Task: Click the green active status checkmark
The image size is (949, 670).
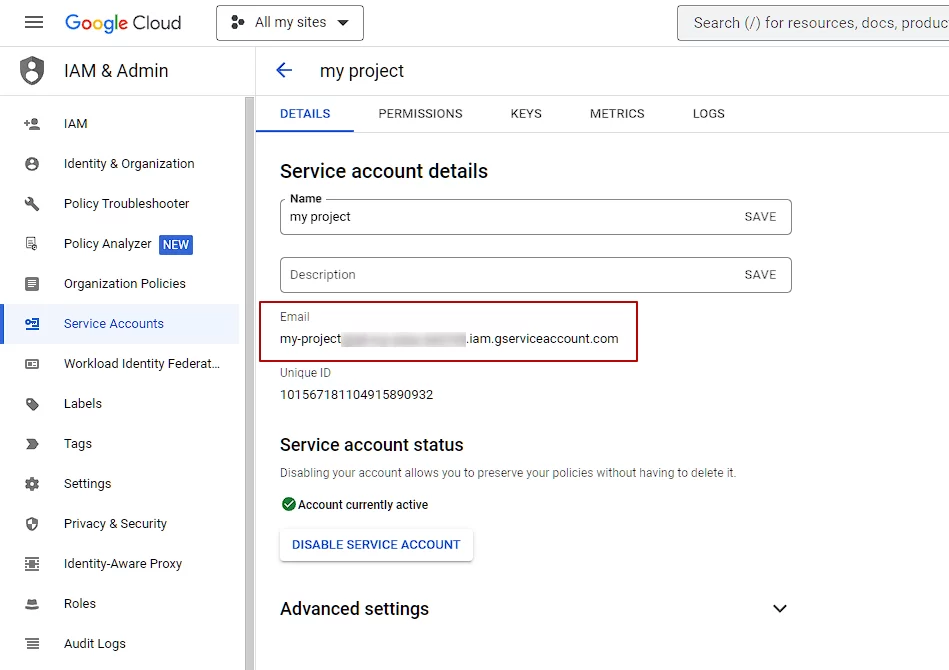Action: click(289, 504)
